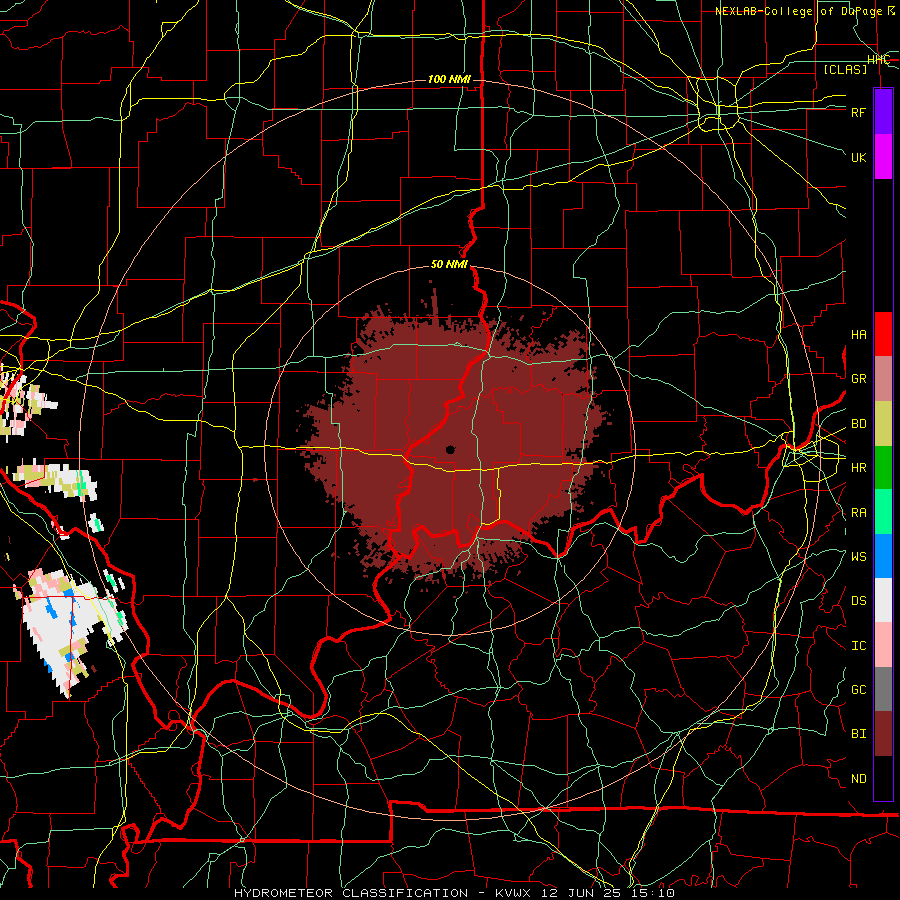The height and width of the screenshot is (900, 900).
Task: Click the 'HR' legend label
Action: 858,468
